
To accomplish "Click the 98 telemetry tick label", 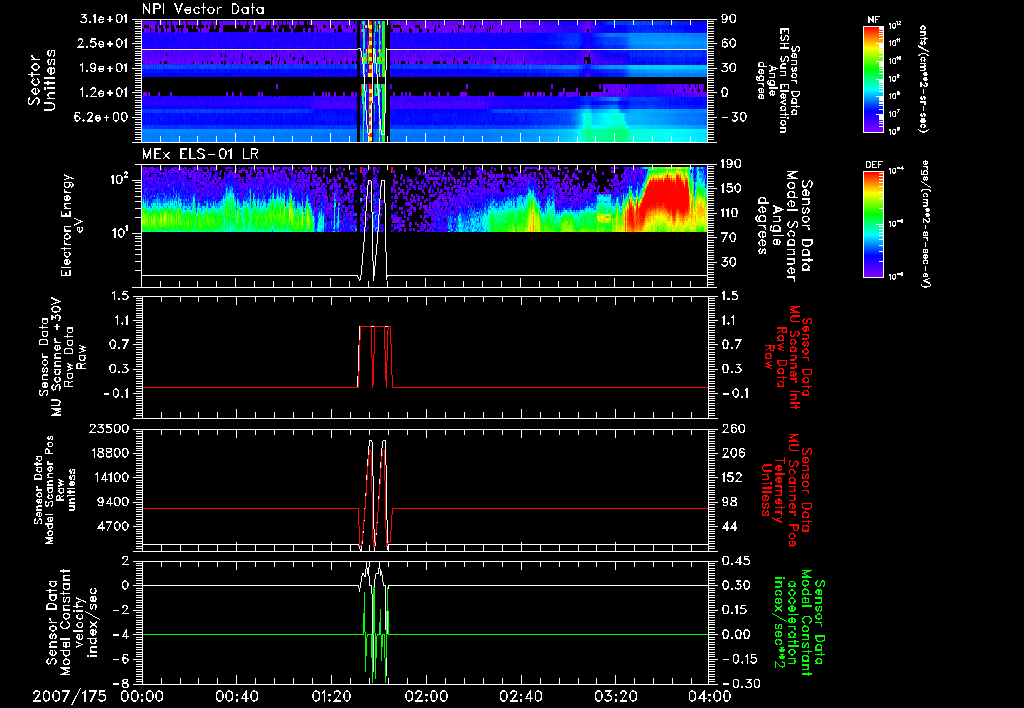I will [x=729, y=502].
